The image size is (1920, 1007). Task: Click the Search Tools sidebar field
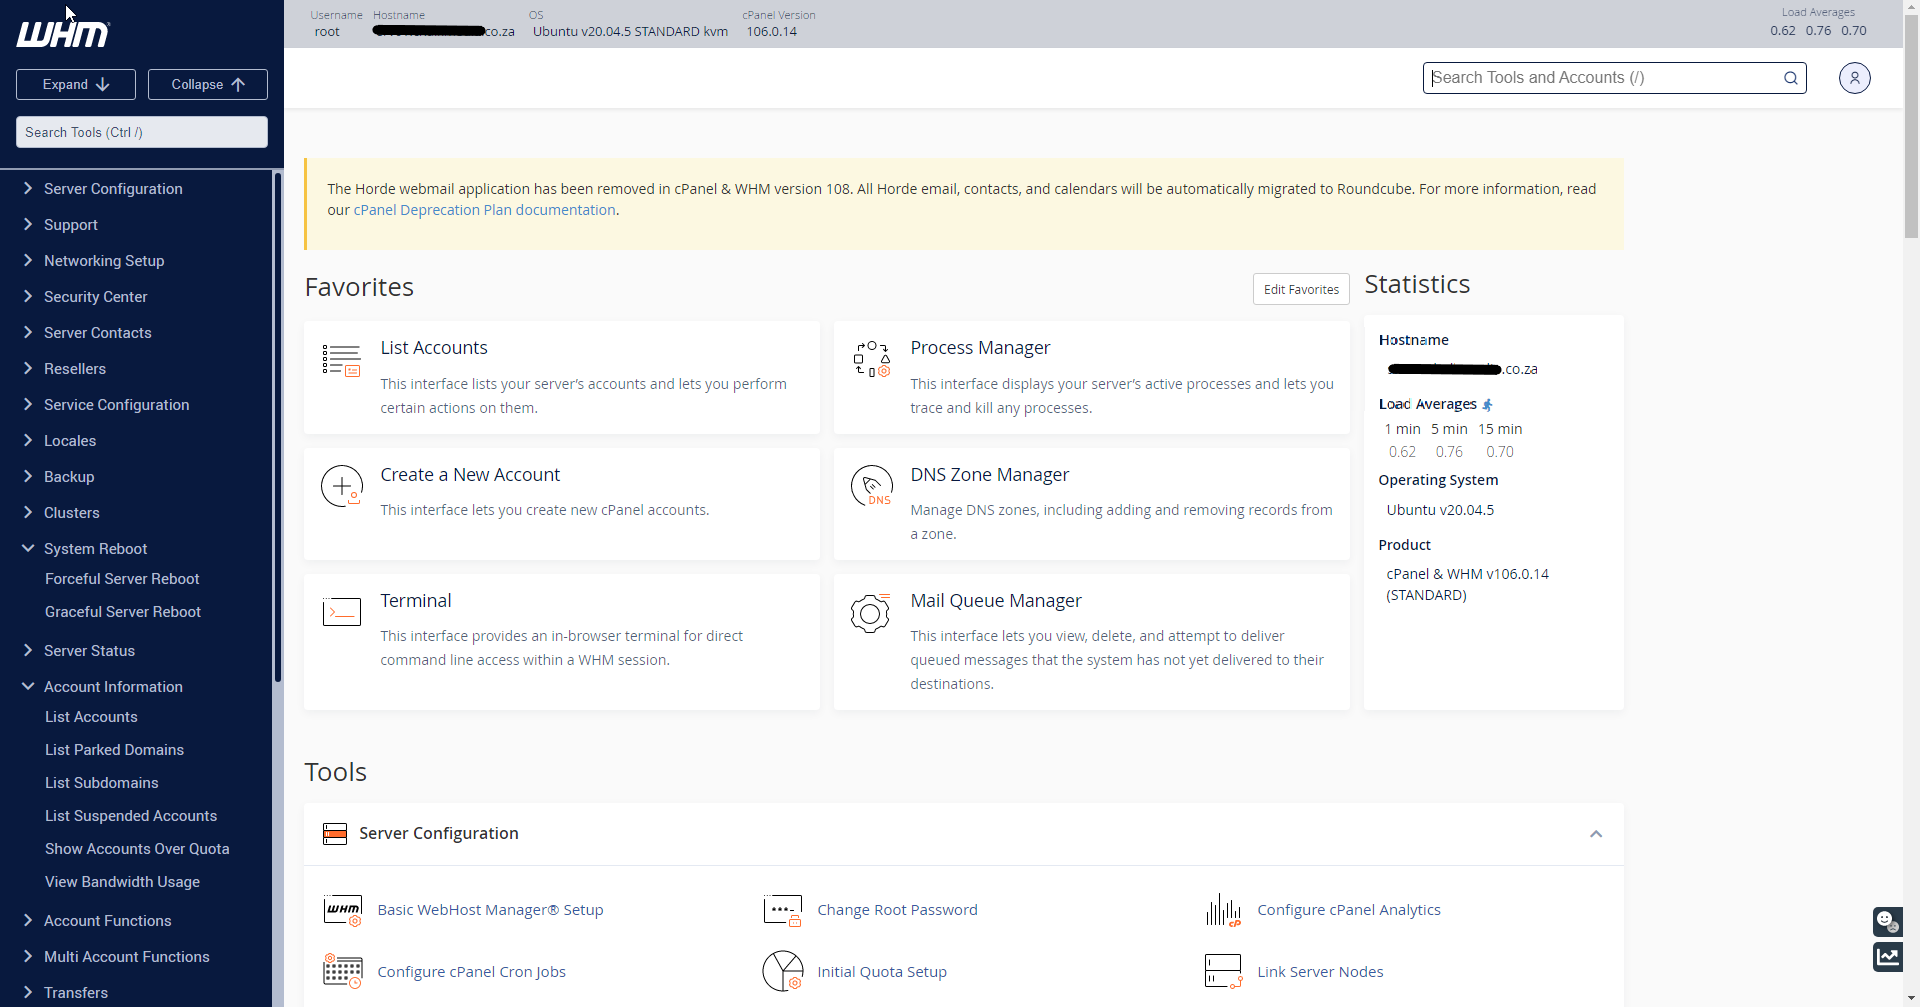[142, 132]
